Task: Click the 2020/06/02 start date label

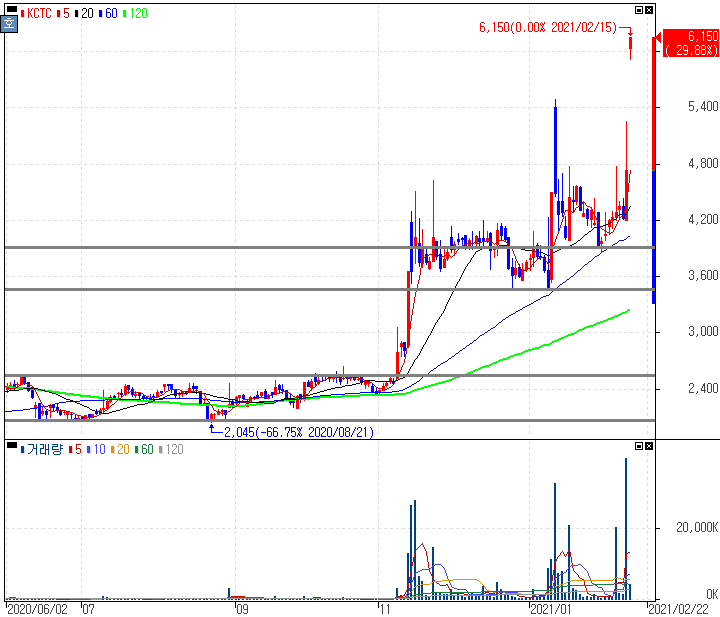Action: point(38,609)
